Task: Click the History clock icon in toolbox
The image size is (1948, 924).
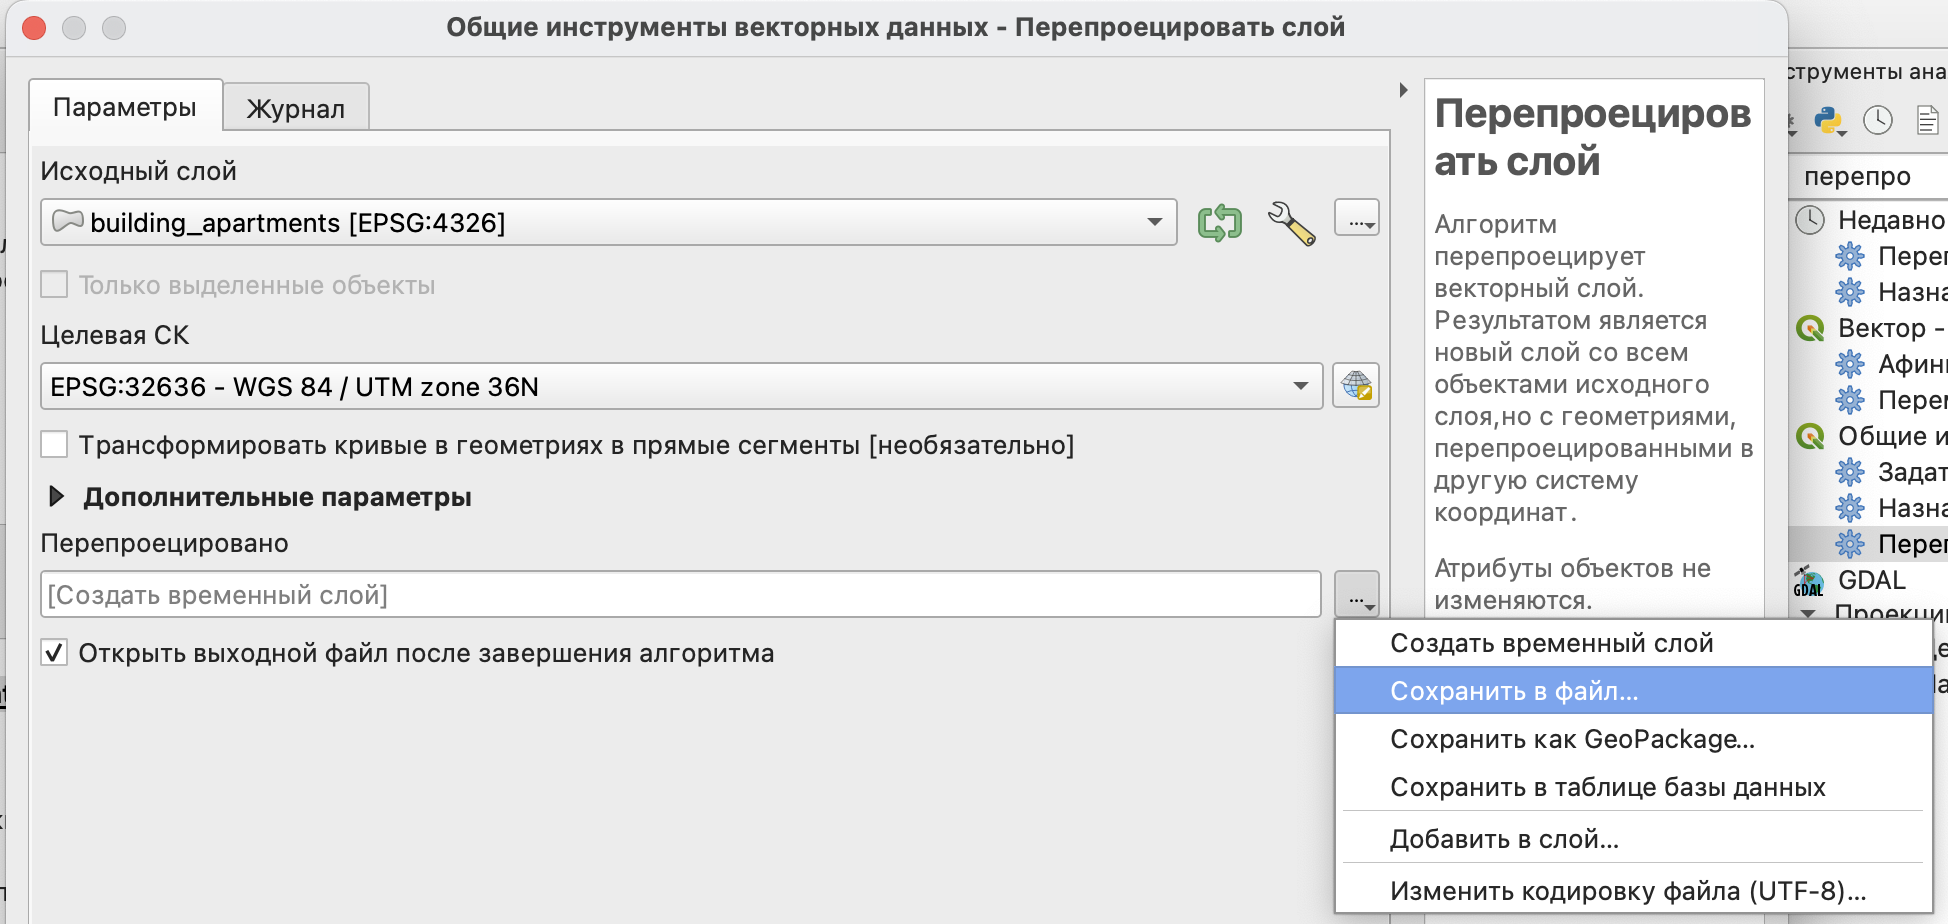Action: pyautogui.click(x=1877, y=121)
